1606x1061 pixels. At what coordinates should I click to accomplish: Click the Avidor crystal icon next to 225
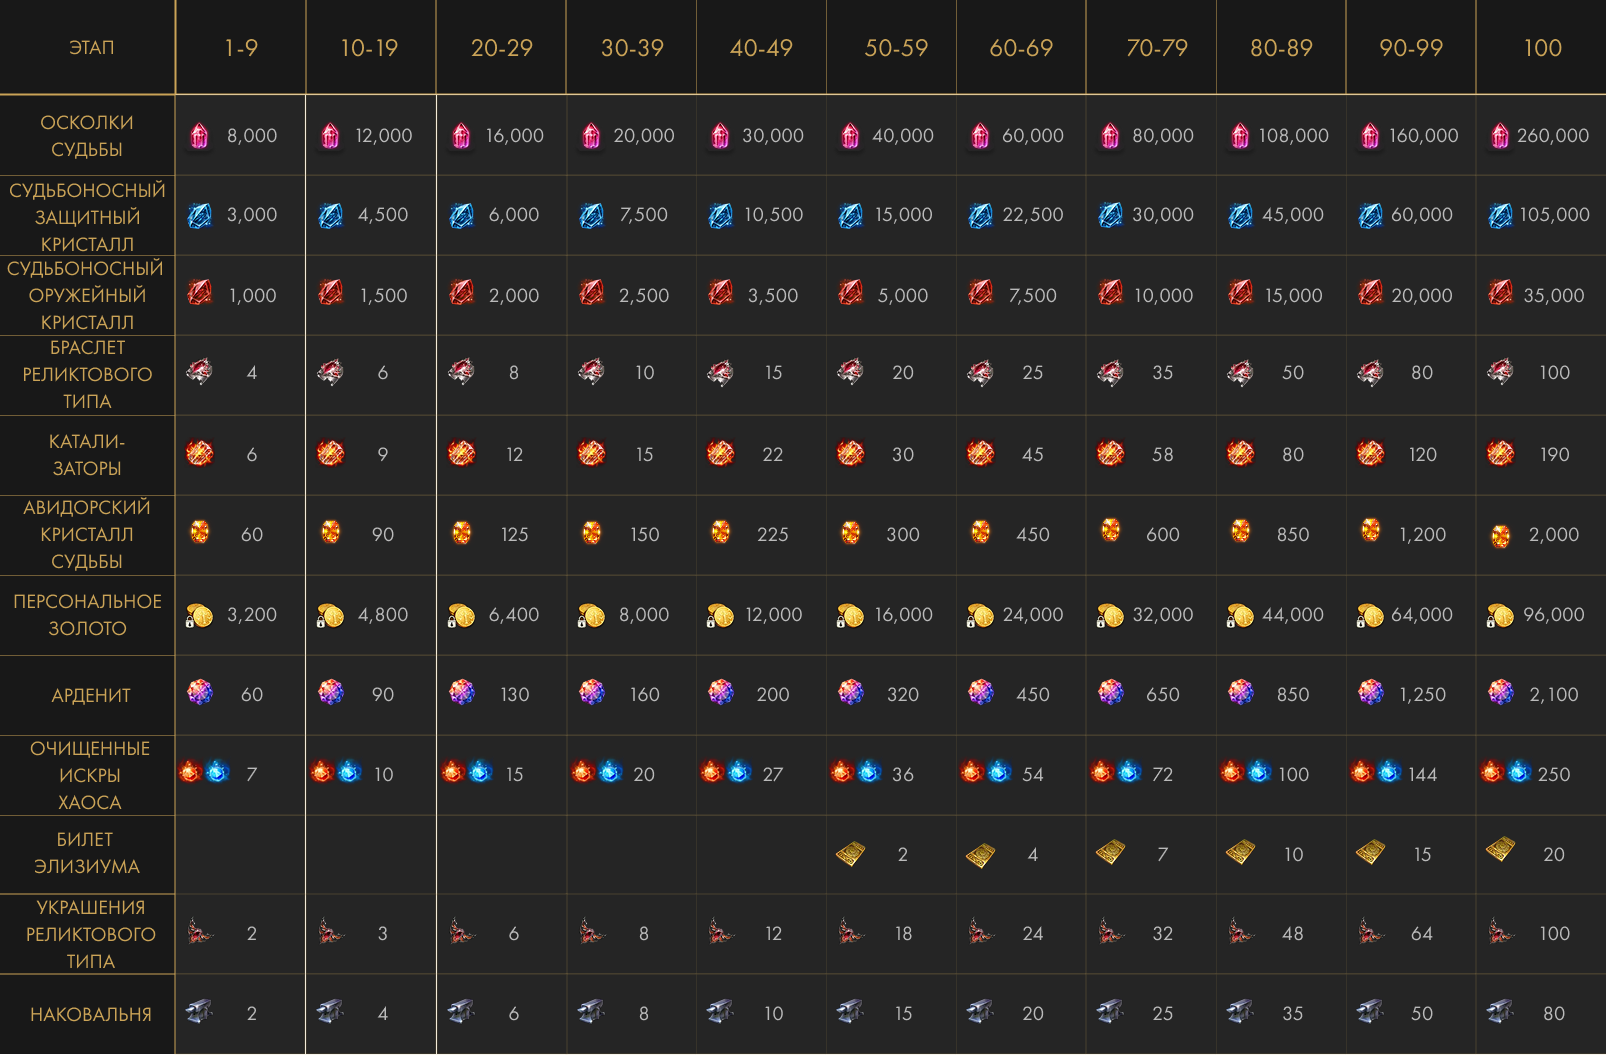720,533
